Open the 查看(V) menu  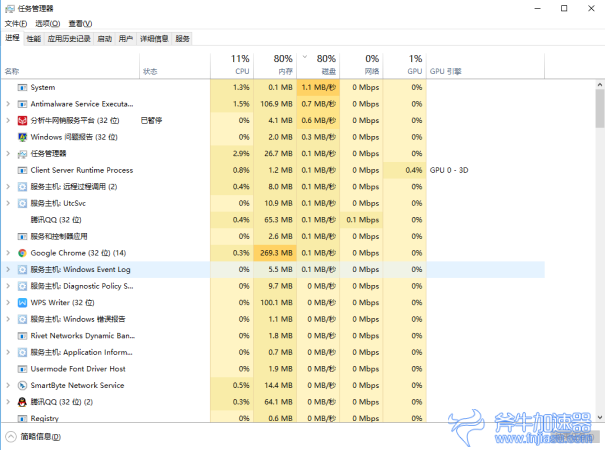[x=80, y=24]
